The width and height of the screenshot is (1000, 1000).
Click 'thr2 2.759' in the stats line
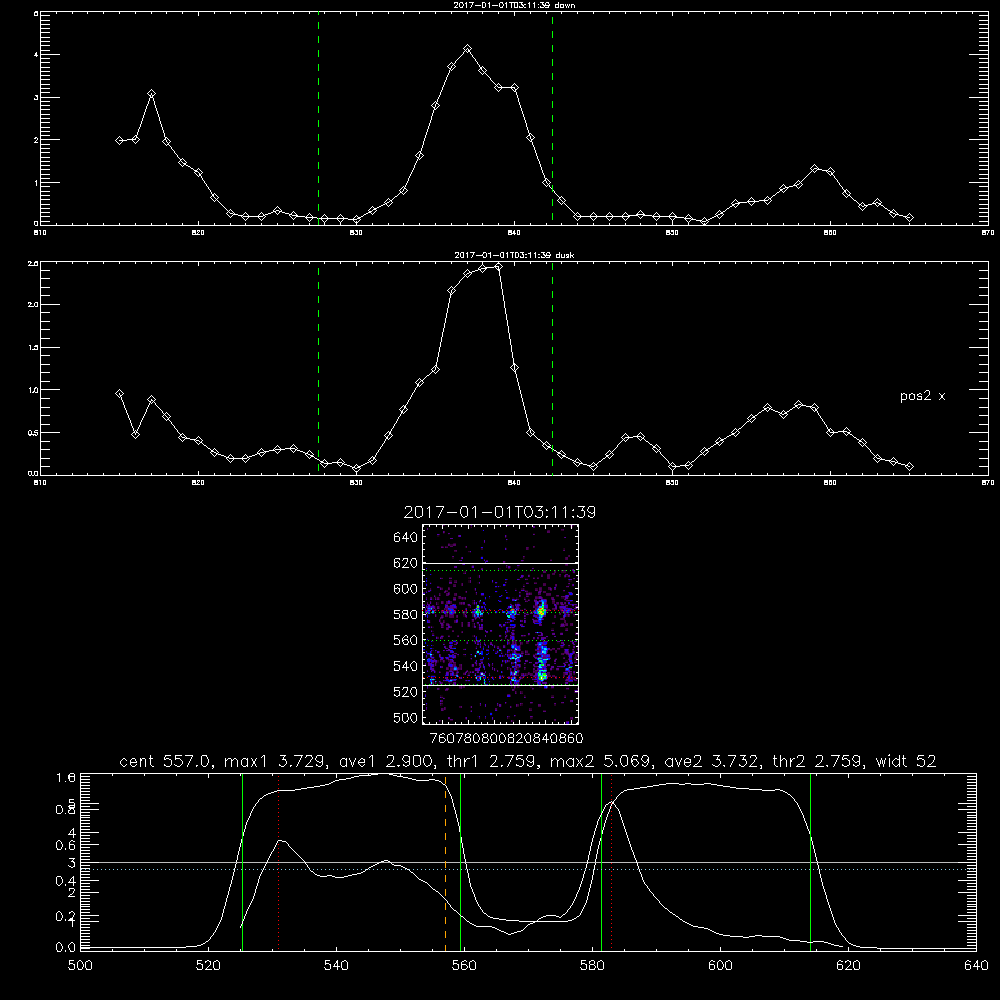tap(819, 761)
